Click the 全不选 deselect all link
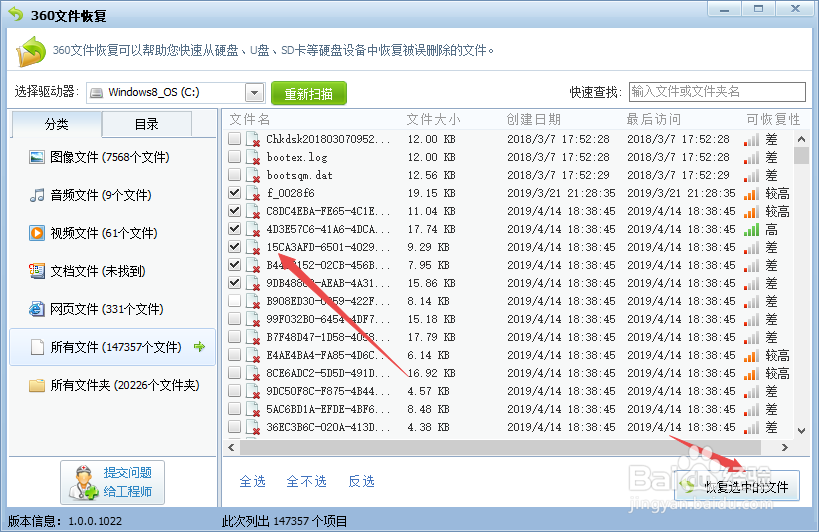This screenshot has width=819, height=532. point(307,481)
